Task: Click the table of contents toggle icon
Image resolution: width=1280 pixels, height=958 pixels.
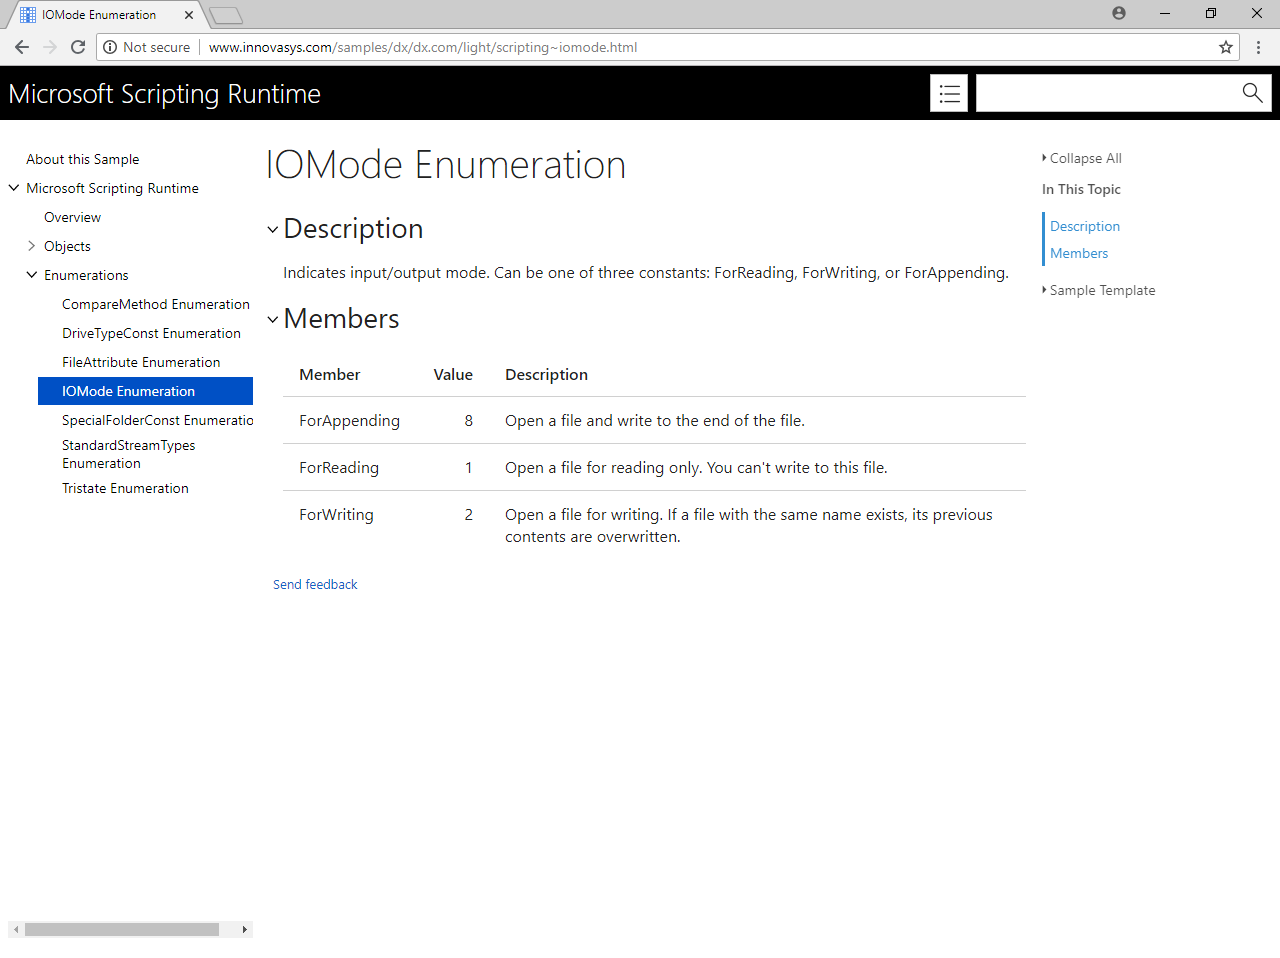Action: 949,93
